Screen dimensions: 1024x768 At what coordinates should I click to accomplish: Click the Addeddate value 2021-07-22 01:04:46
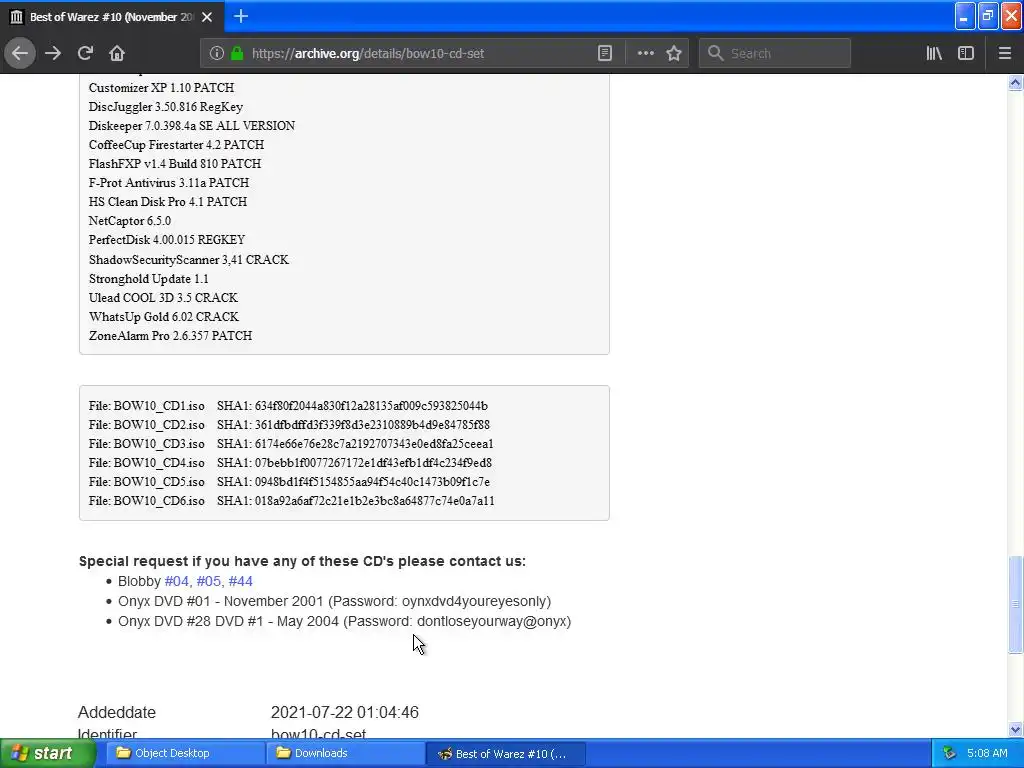click(345, 712)
